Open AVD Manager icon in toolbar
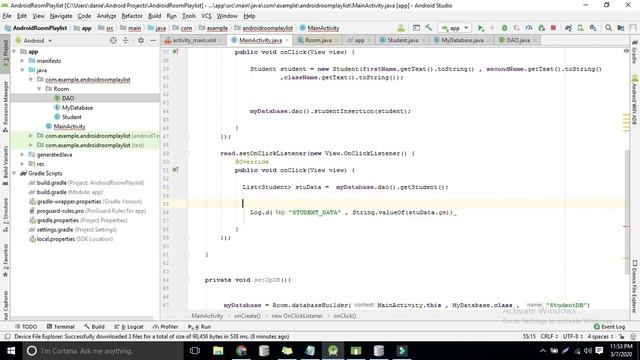Screen dimensions: 640x360 point(580,28)
